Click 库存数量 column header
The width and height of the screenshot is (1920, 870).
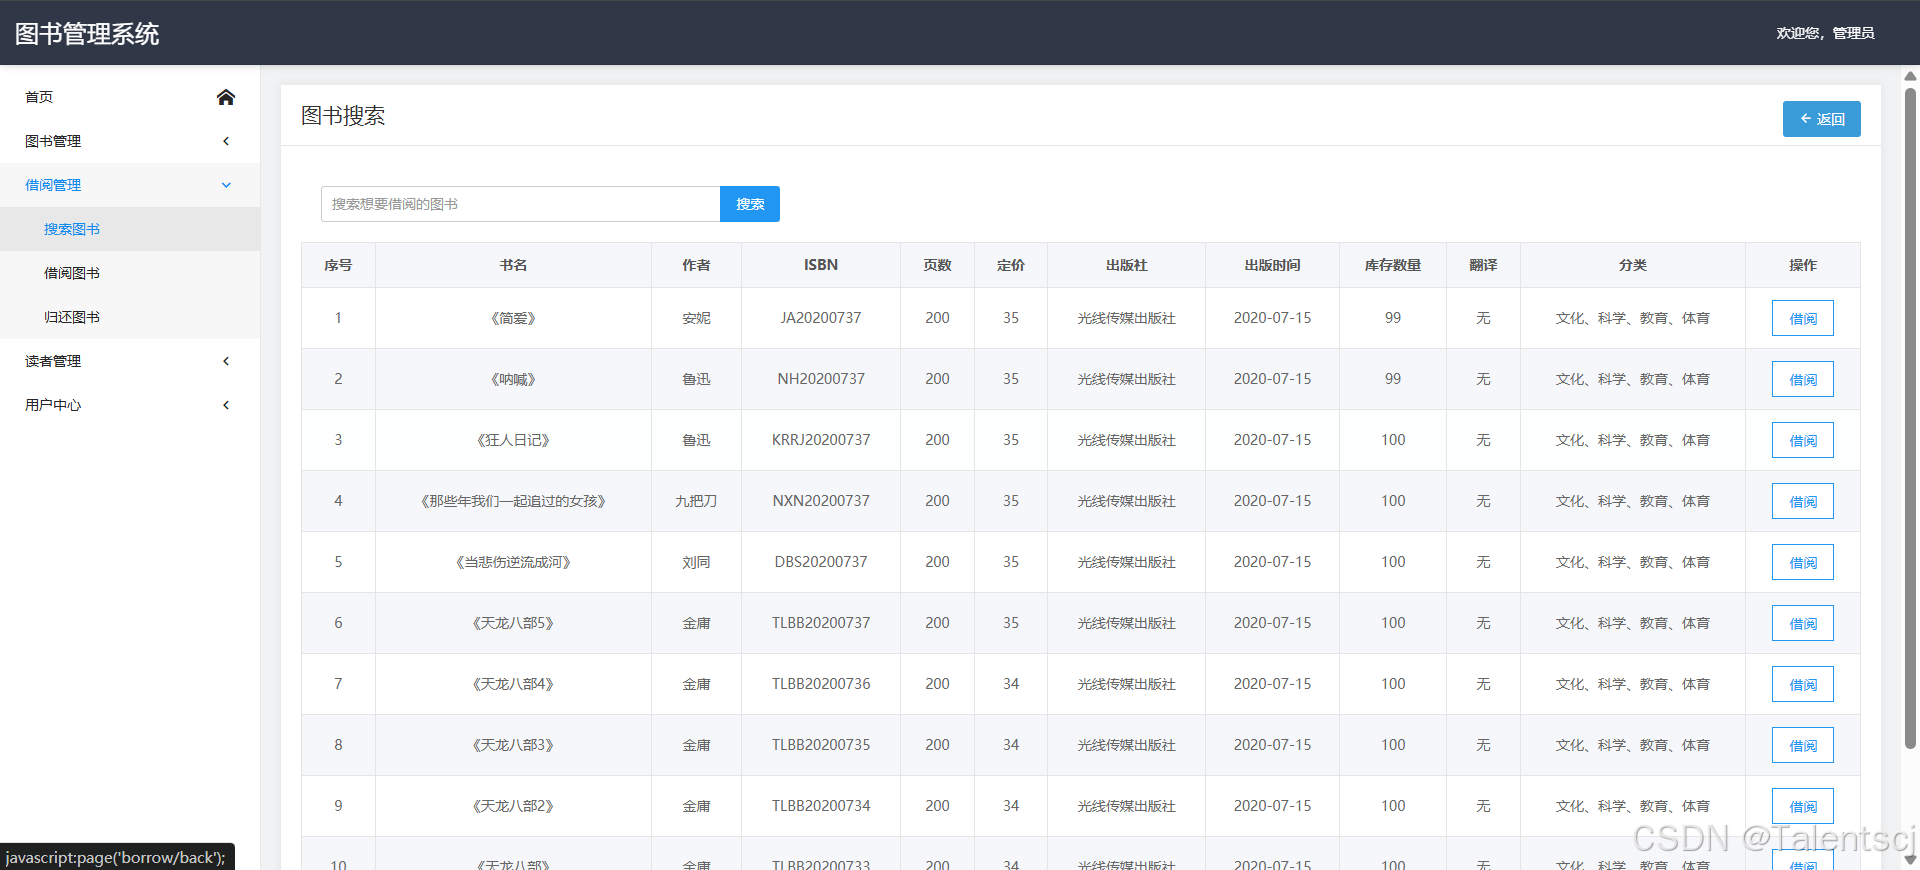(1393, 265)
